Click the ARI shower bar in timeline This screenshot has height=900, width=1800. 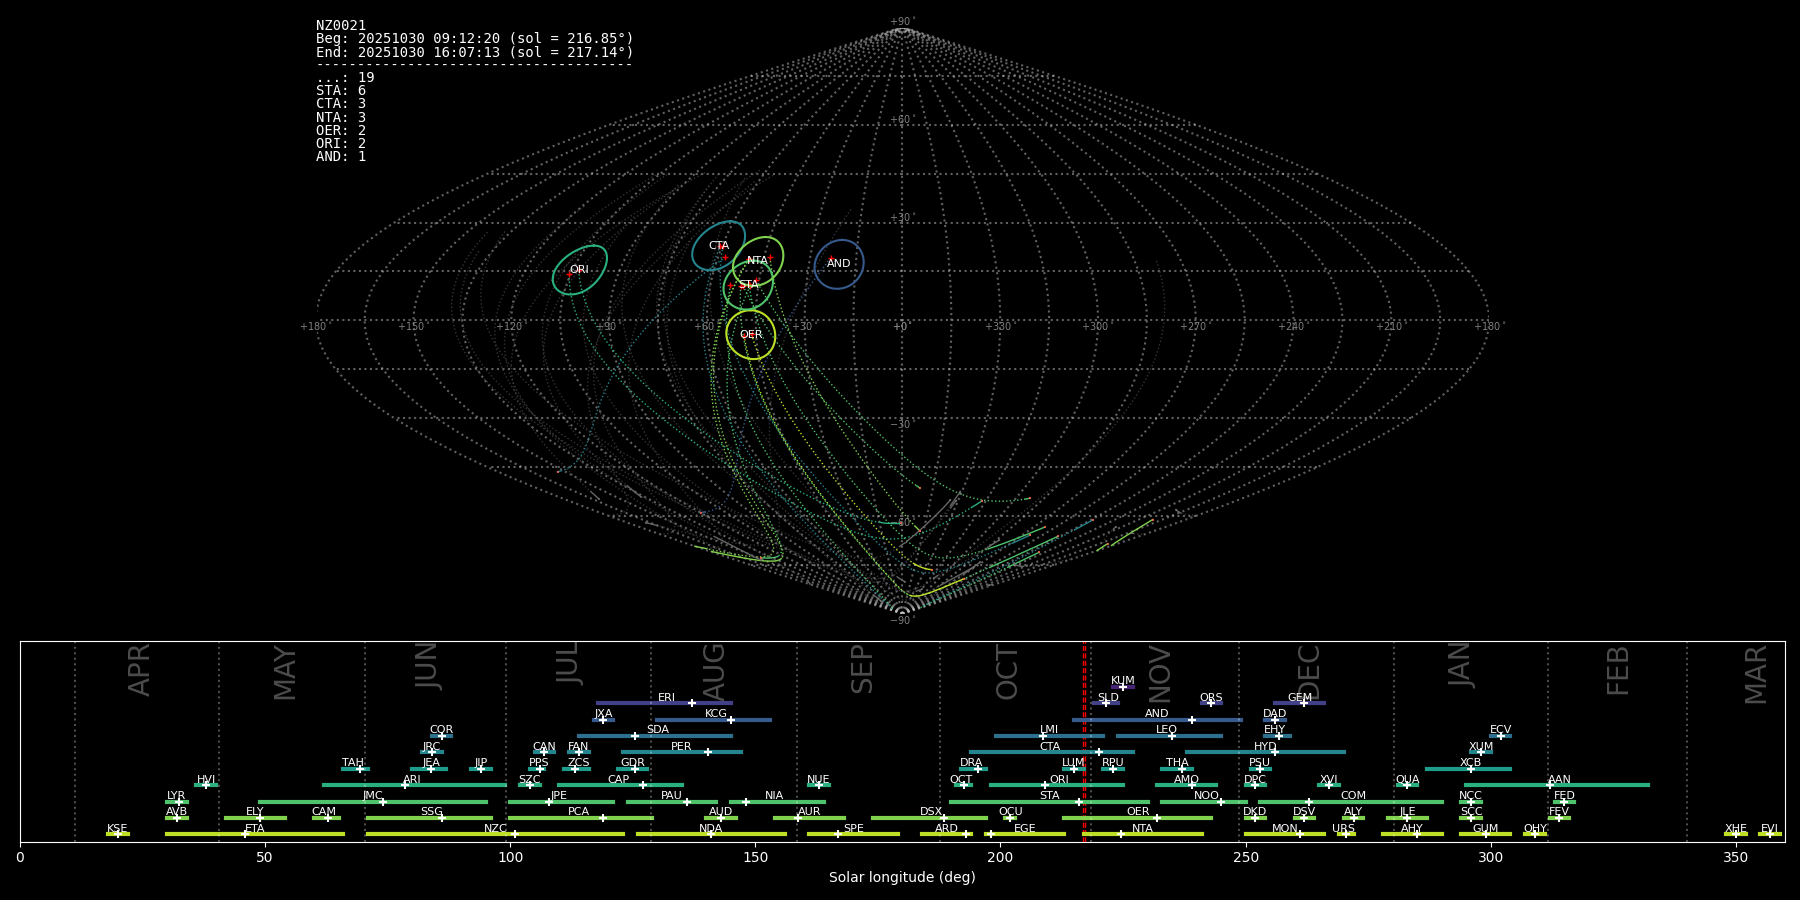(x=414, y=785)
